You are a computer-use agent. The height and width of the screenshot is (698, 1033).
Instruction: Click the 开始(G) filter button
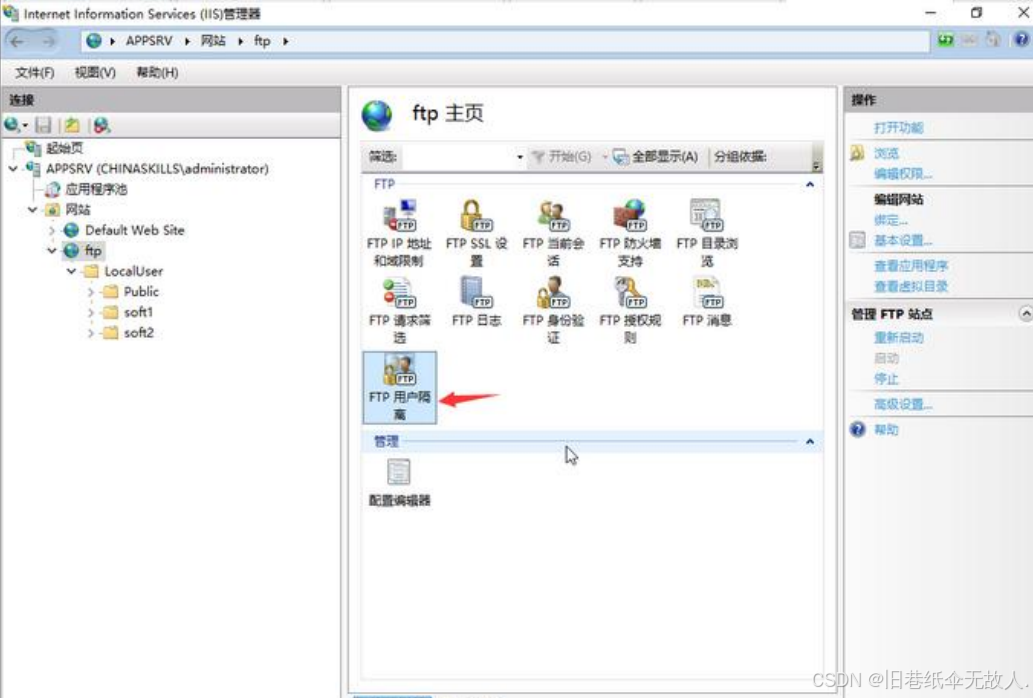[x=562, y=157]
